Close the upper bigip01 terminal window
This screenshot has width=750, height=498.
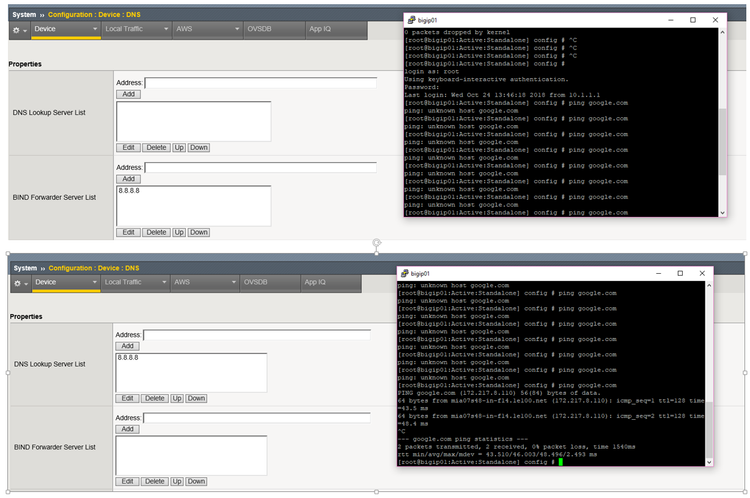[x=713, y=21]
